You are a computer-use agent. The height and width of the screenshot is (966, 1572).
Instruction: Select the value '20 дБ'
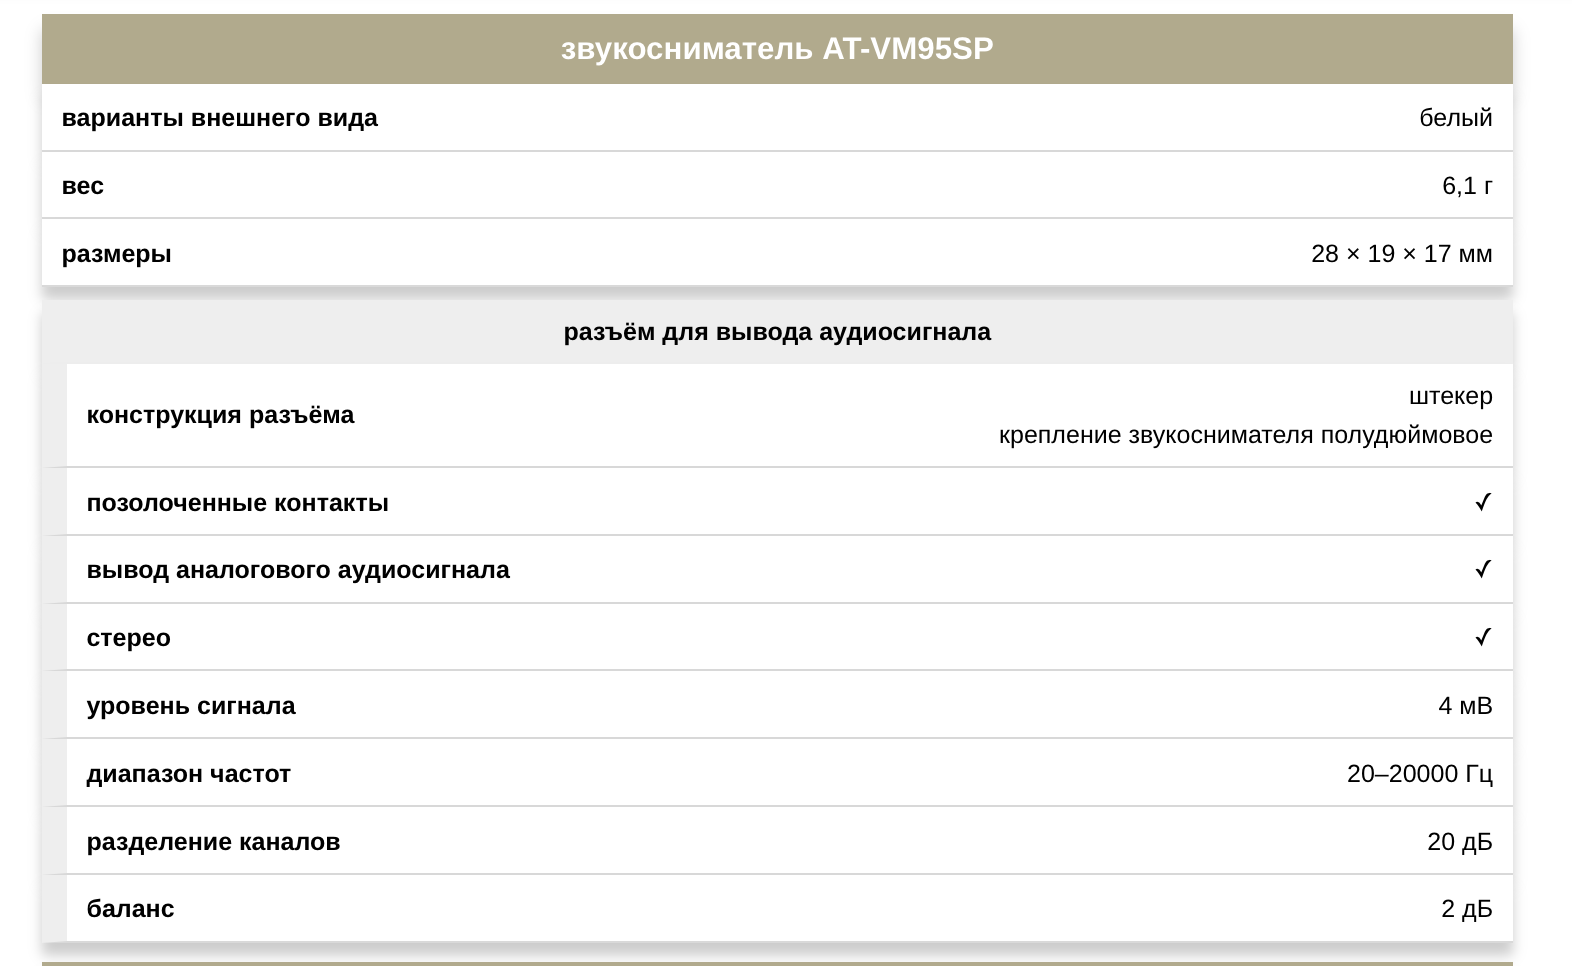(x=1460, y=842)
